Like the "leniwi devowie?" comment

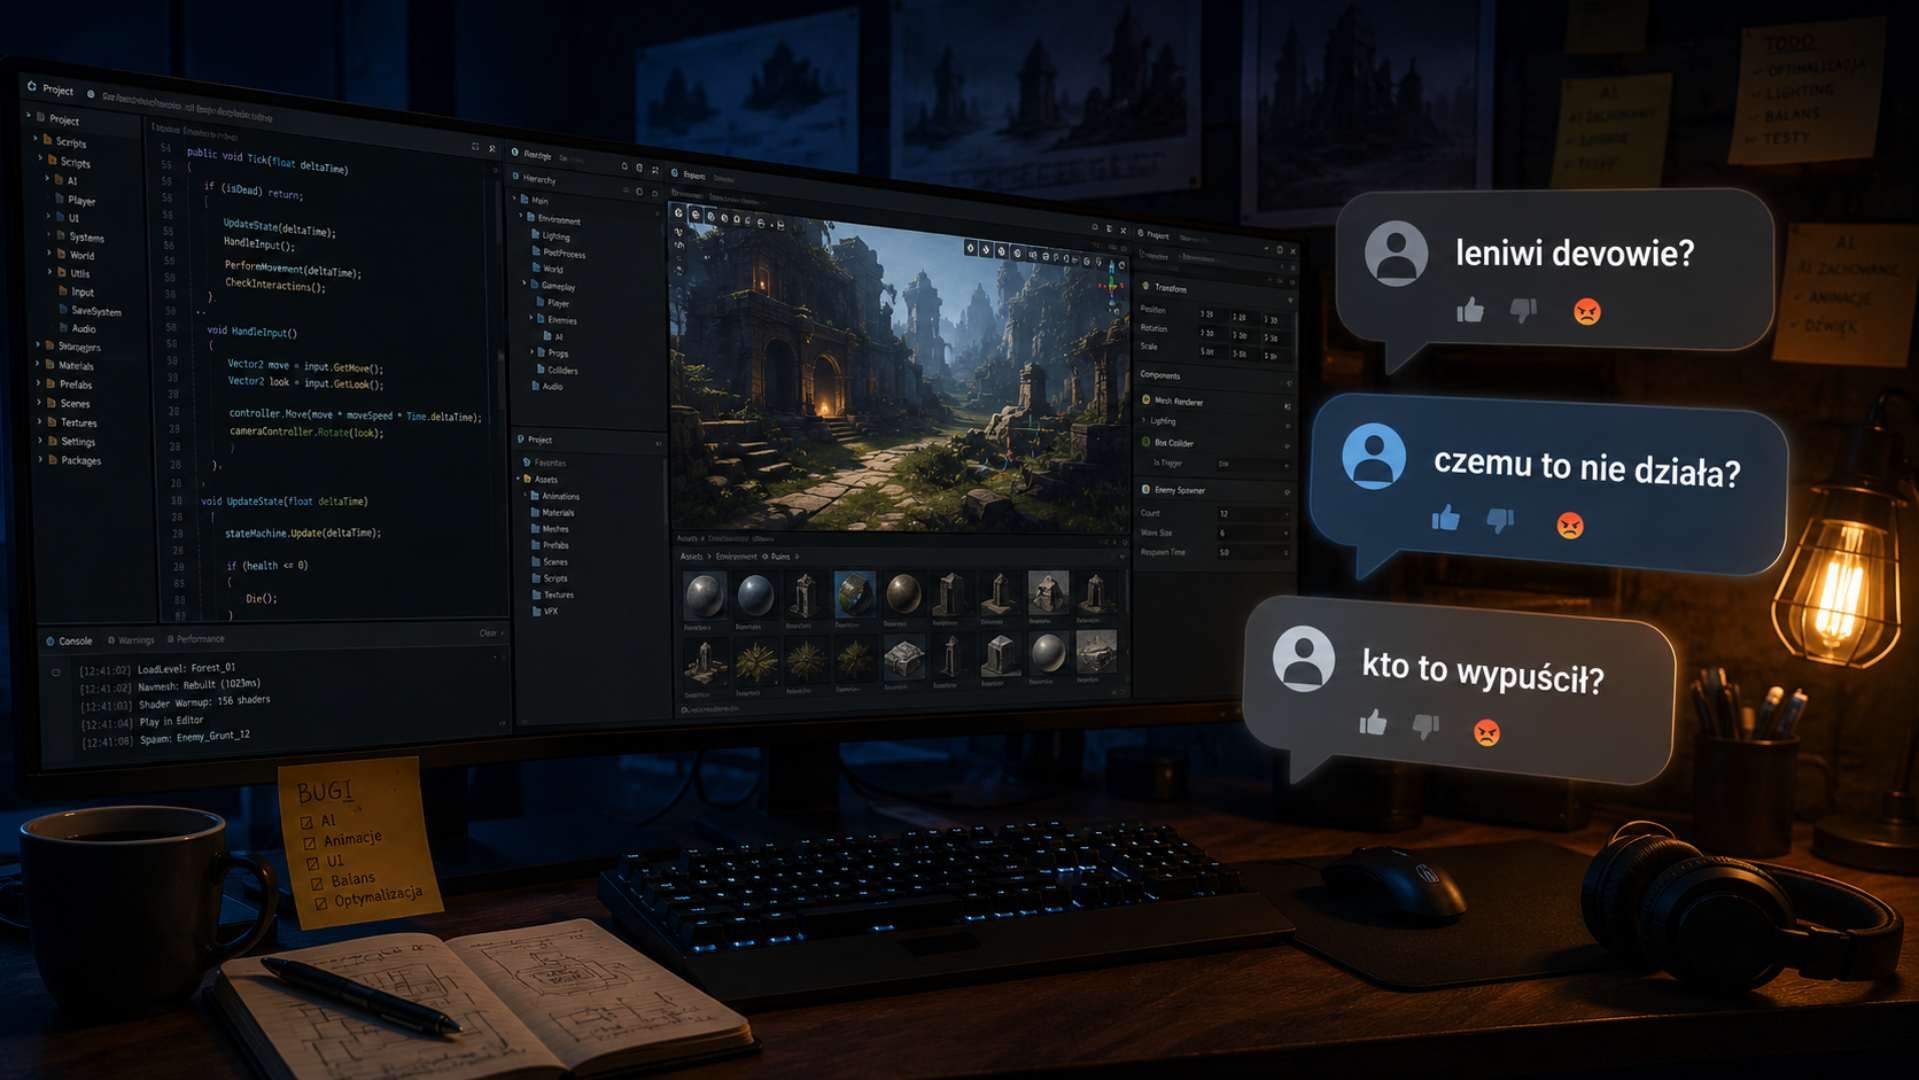click(1470, 311)
